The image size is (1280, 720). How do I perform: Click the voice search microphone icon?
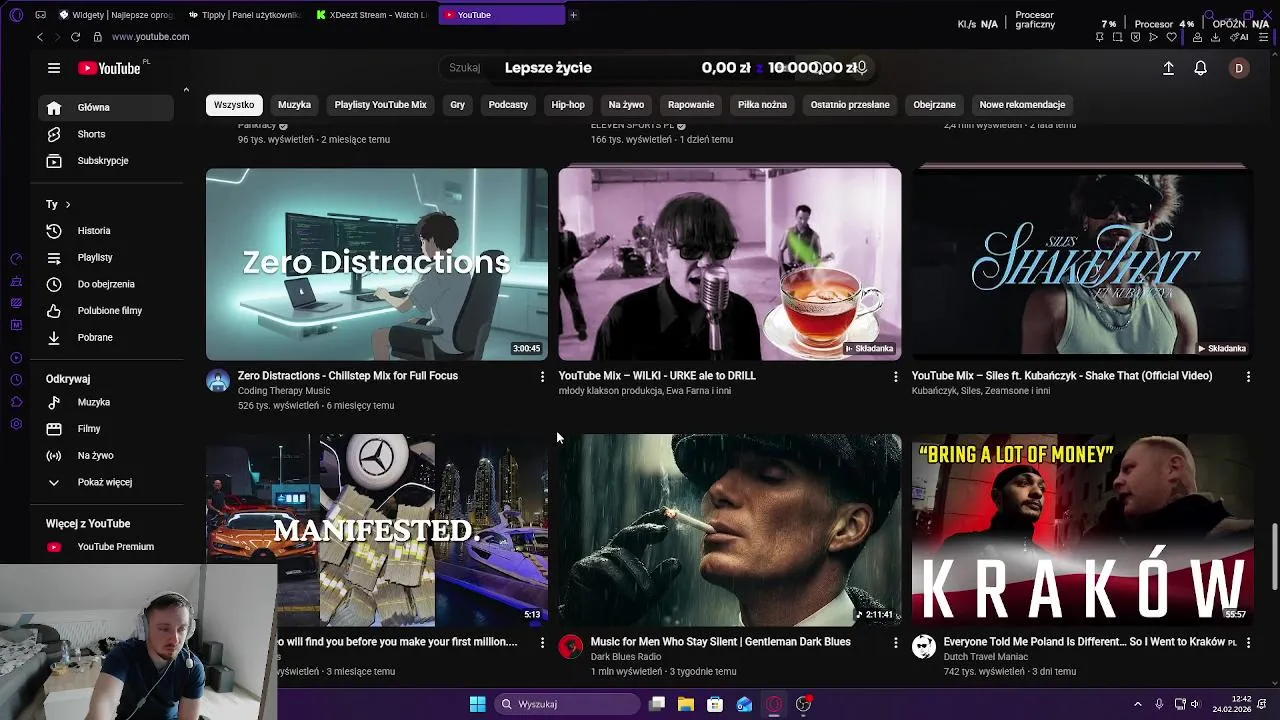(x=861, y=68)
